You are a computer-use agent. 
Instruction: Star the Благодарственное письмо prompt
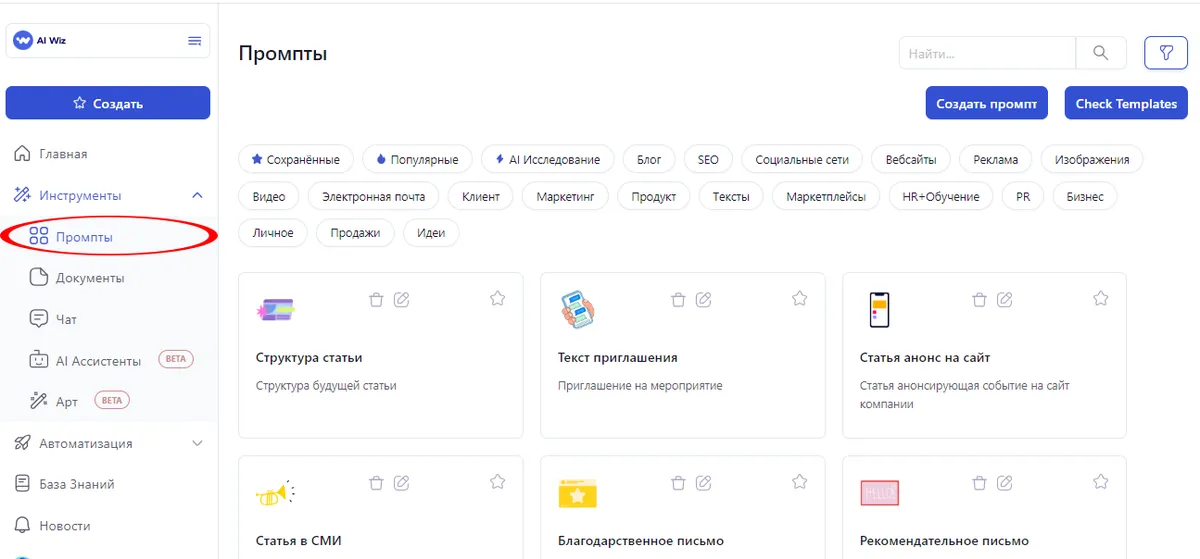pos(799,482)
